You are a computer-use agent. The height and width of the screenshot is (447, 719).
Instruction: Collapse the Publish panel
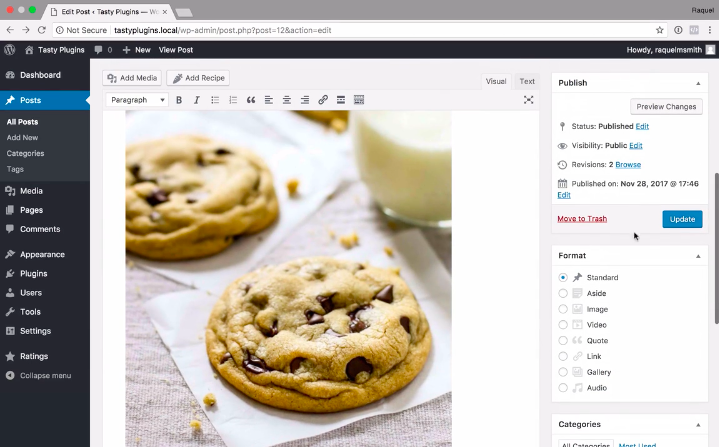698,83
